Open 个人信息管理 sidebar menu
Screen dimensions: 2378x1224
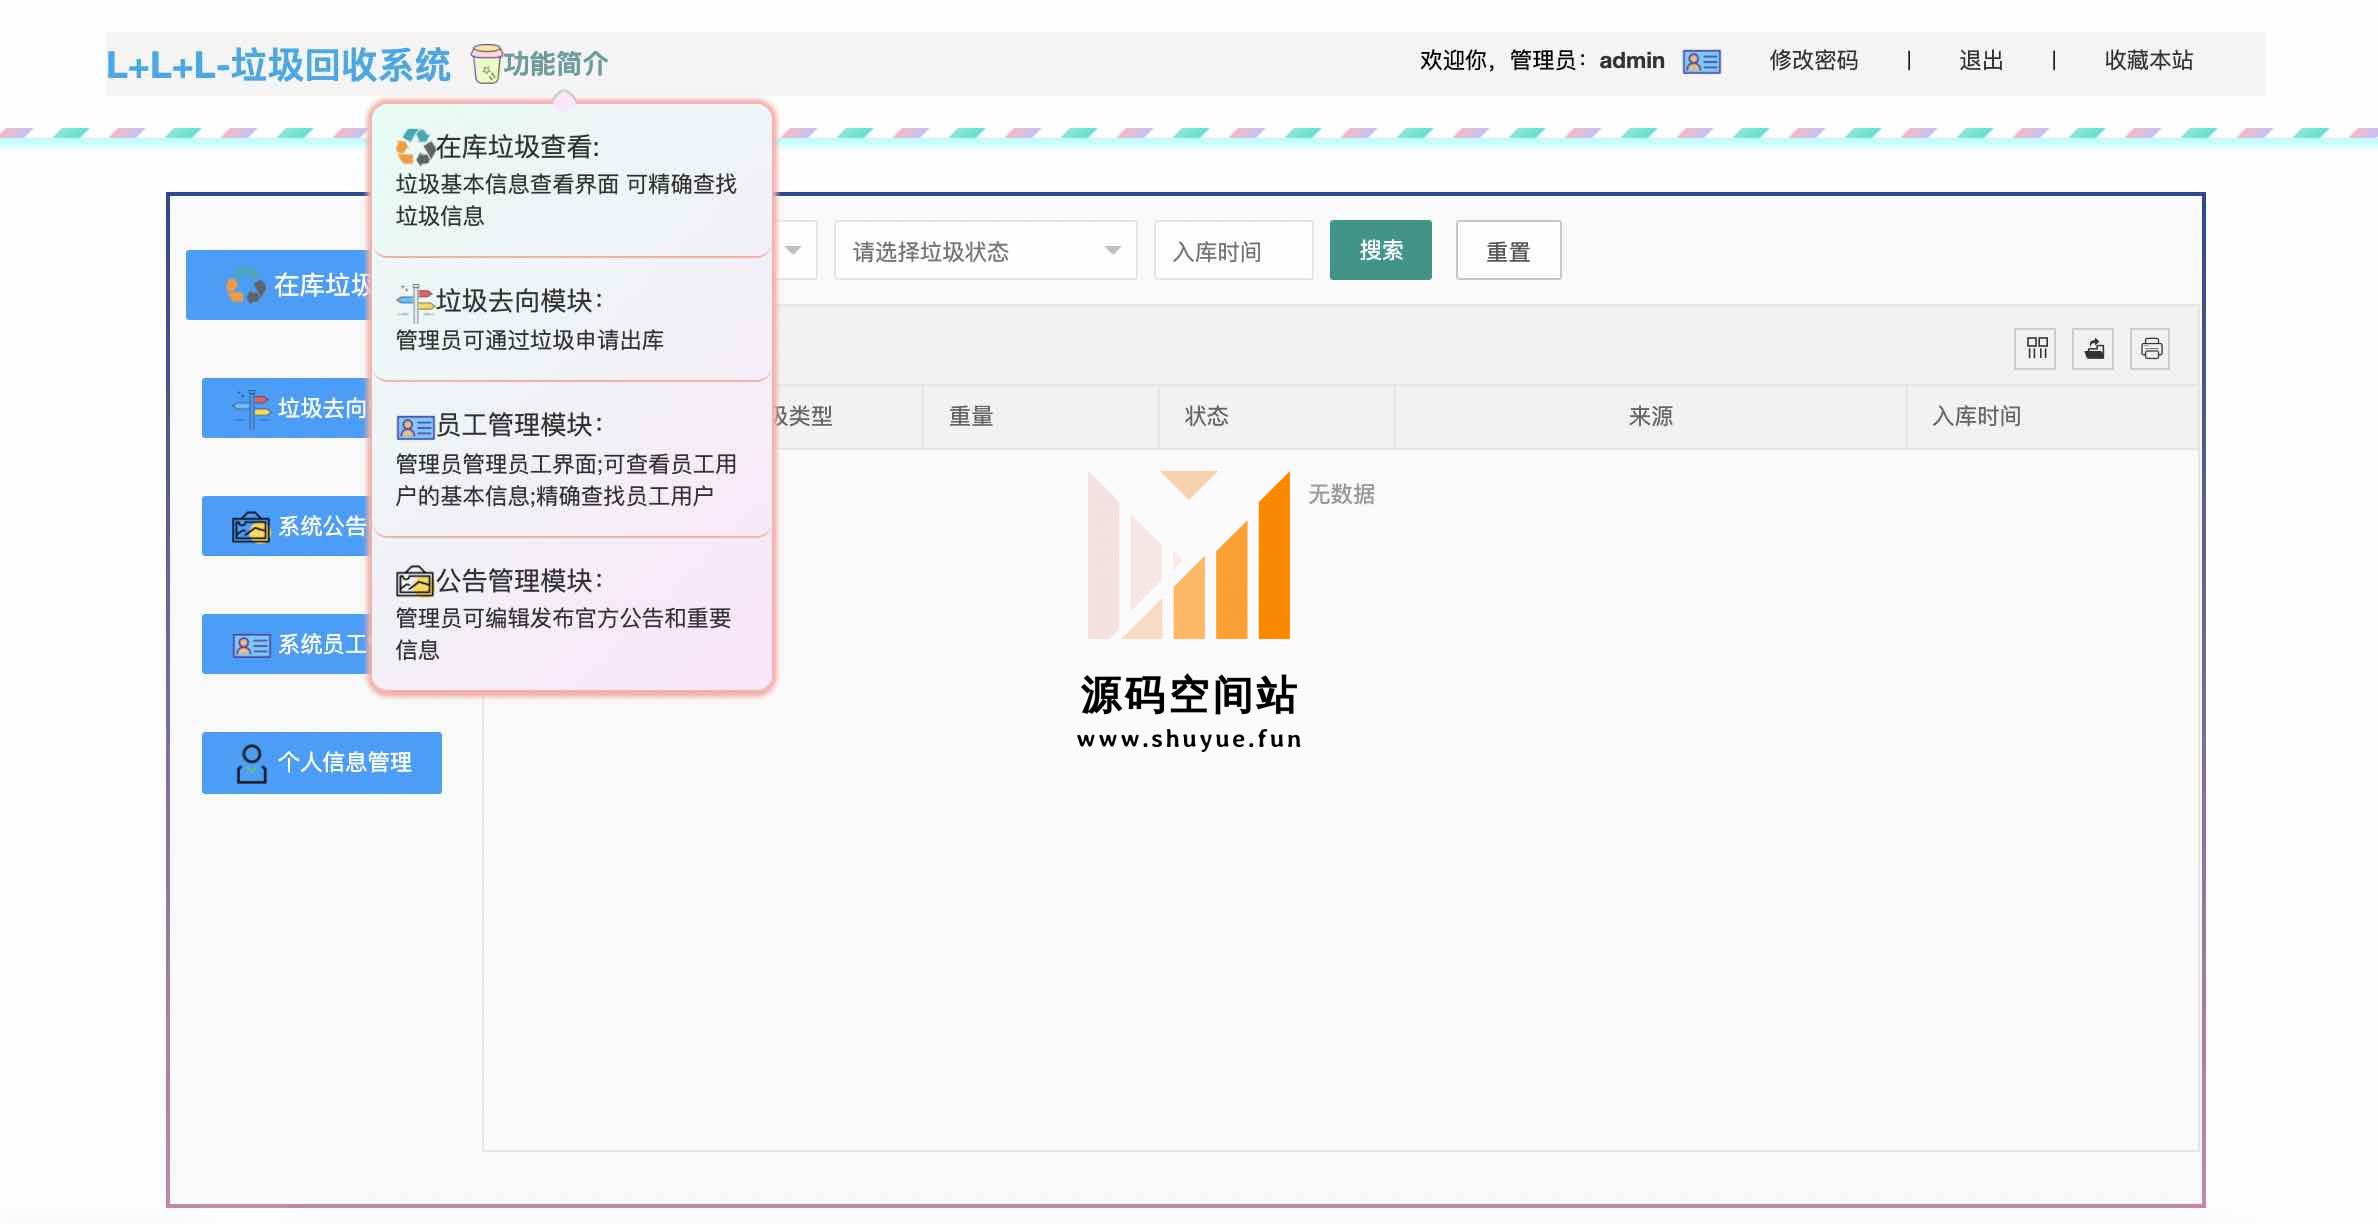click(x=322, y=763)
